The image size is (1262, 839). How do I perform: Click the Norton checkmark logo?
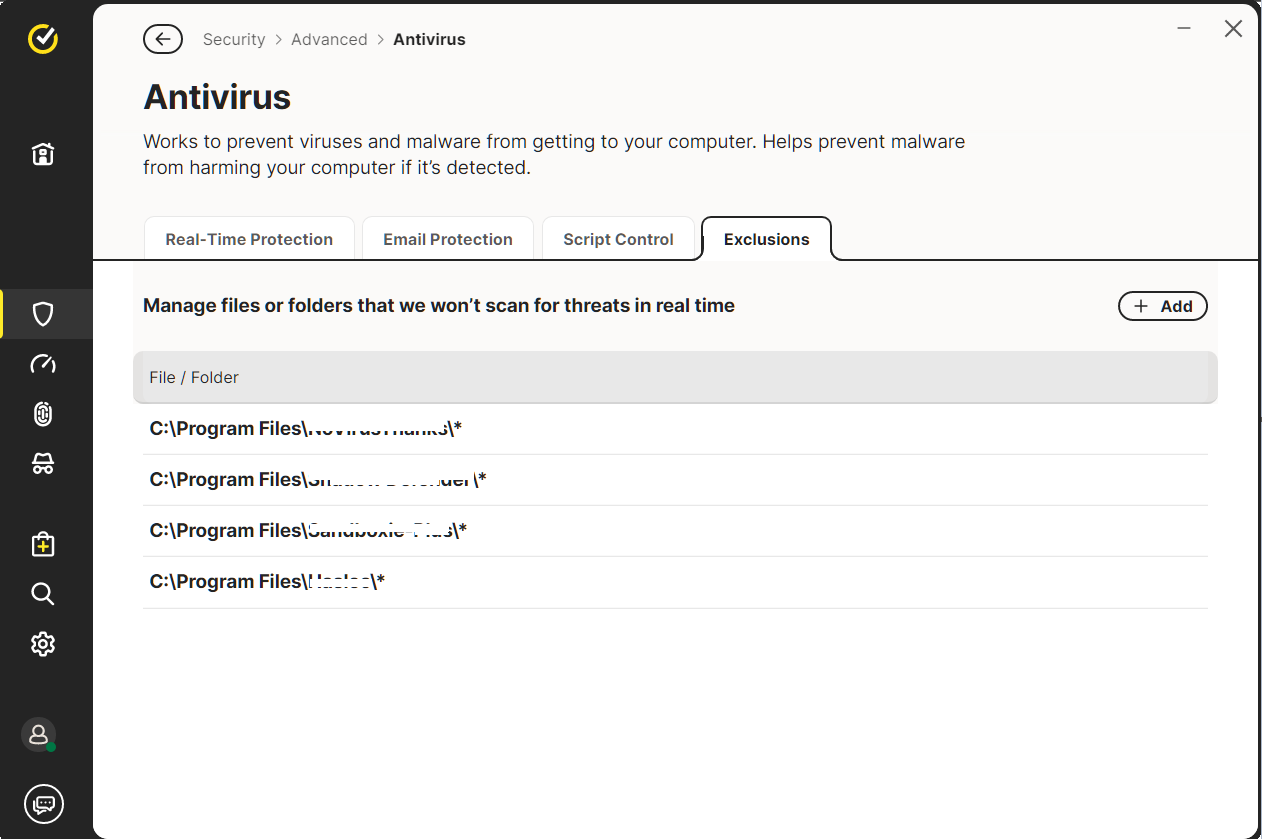click(x=43, y=39)
